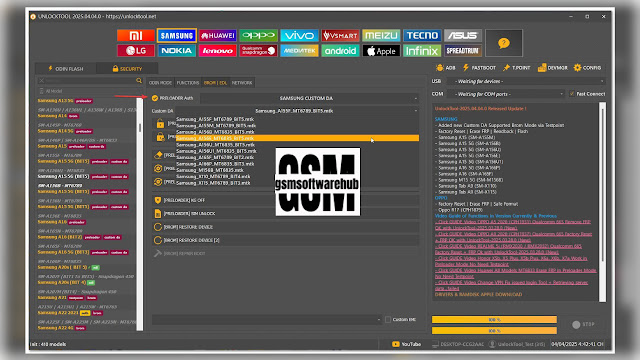Enable the Custom EMI checkbox
The image size is (640, 360).
point(388,319)
